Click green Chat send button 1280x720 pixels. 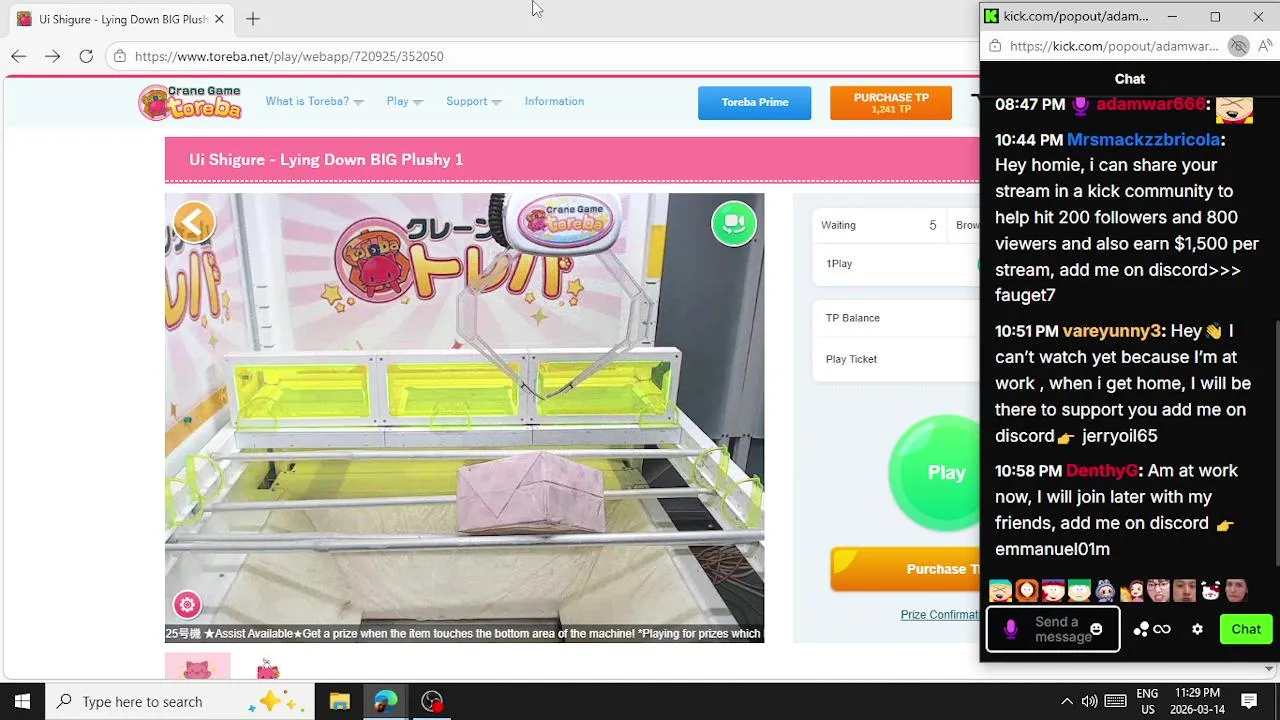[1246, 629]
